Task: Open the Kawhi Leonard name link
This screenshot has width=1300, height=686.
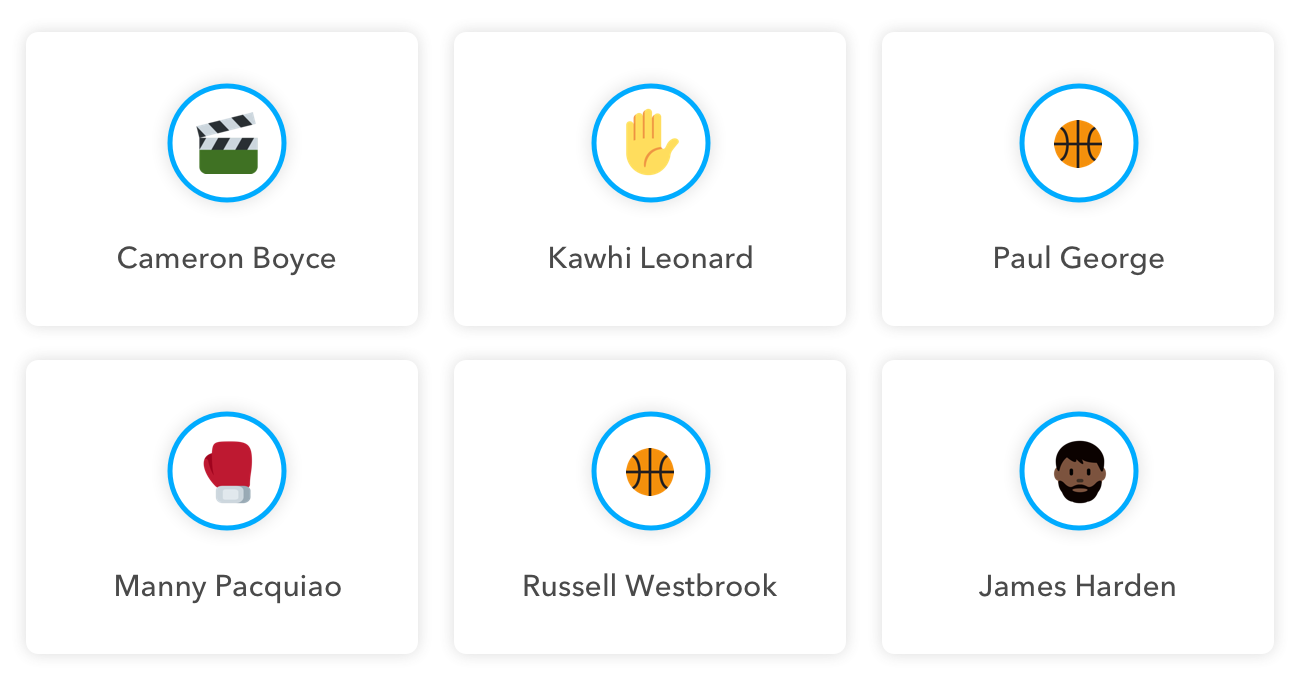Action: pyautogui.click(x=650, y=258)
